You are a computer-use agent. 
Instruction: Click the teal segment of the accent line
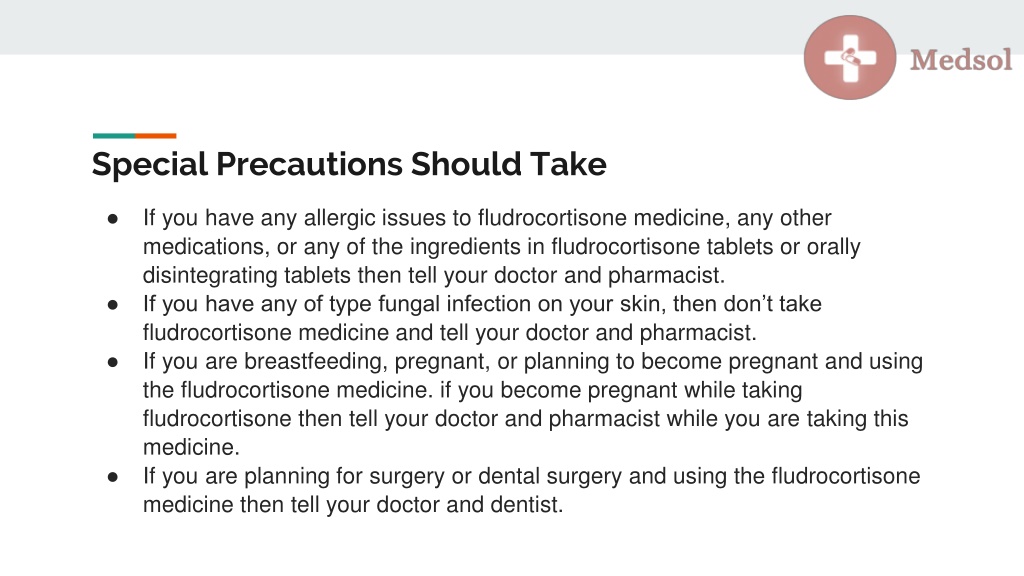114,136
